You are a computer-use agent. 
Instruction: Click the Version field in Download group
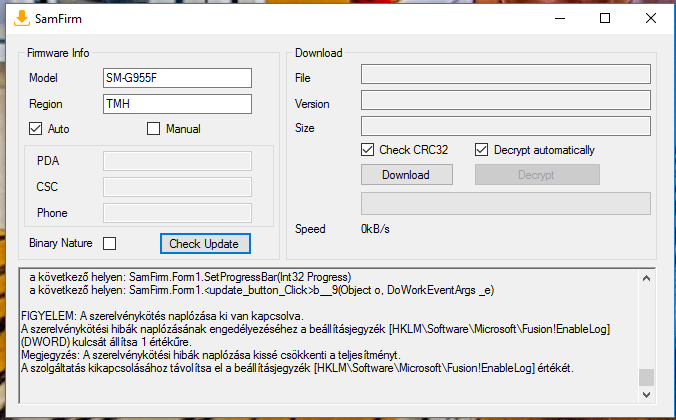point(506,100)
